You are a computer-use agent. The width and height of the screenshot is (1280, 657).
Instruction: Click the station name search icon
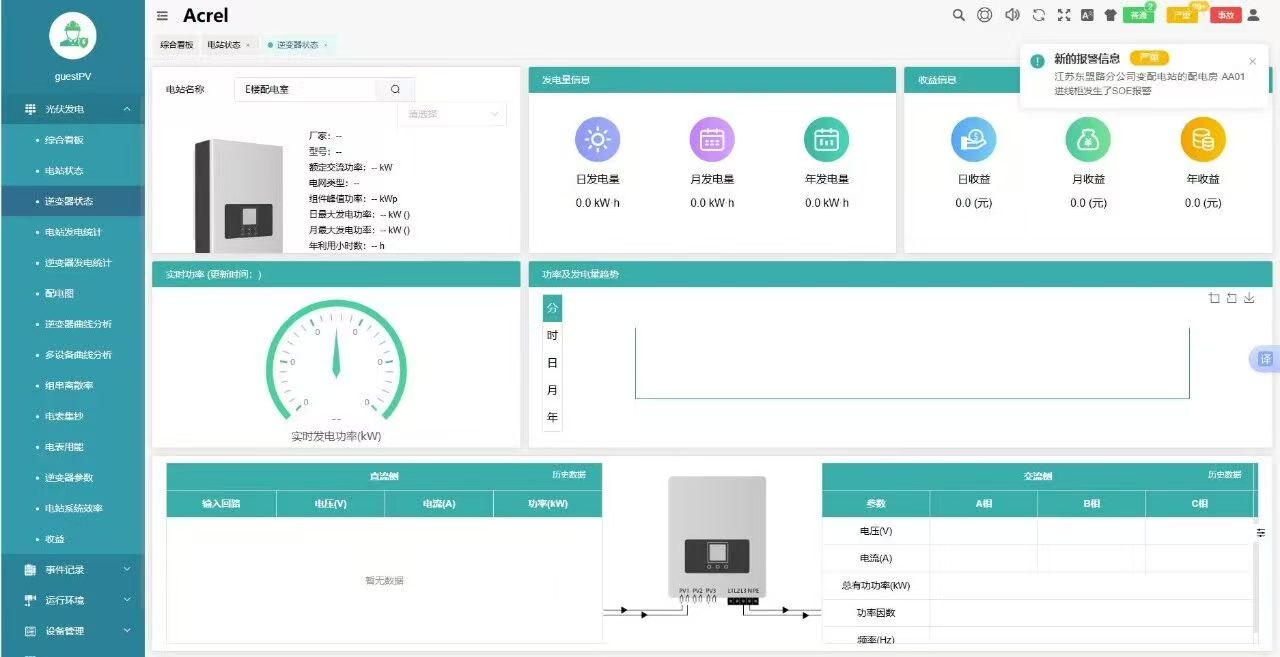pos(395,89)
